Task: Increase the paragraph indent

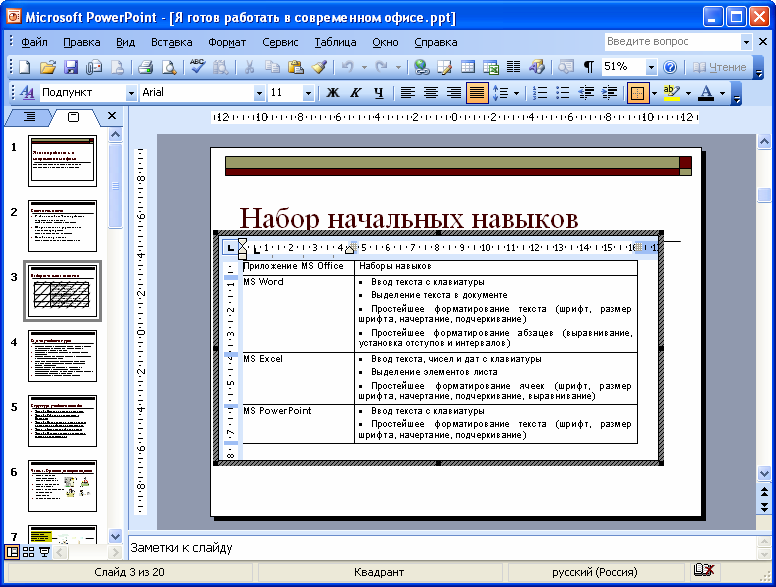Action: coord(609,93)
